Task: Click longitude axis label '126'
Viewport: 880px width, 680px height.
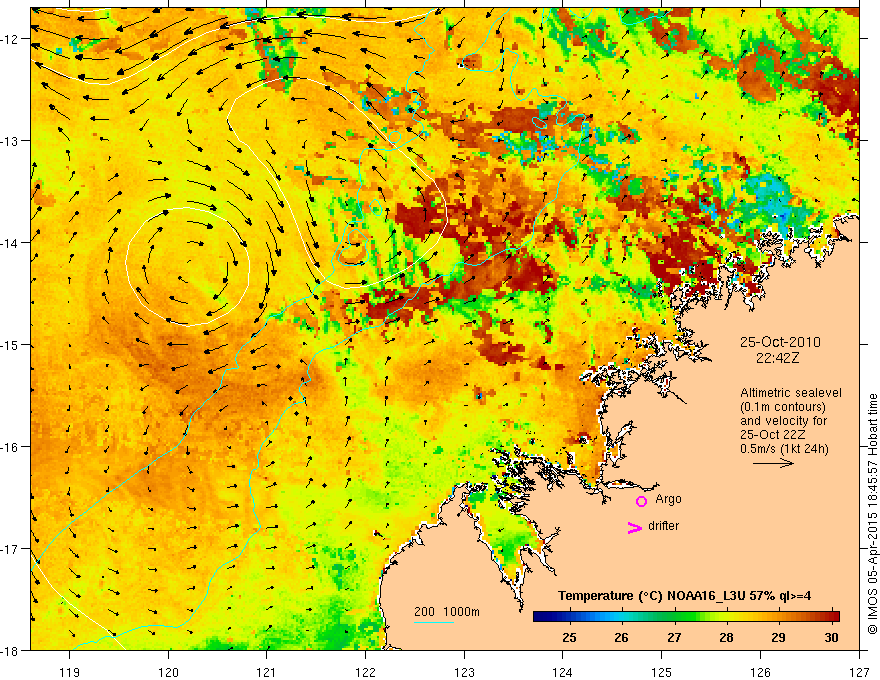Action: point(760,672)
